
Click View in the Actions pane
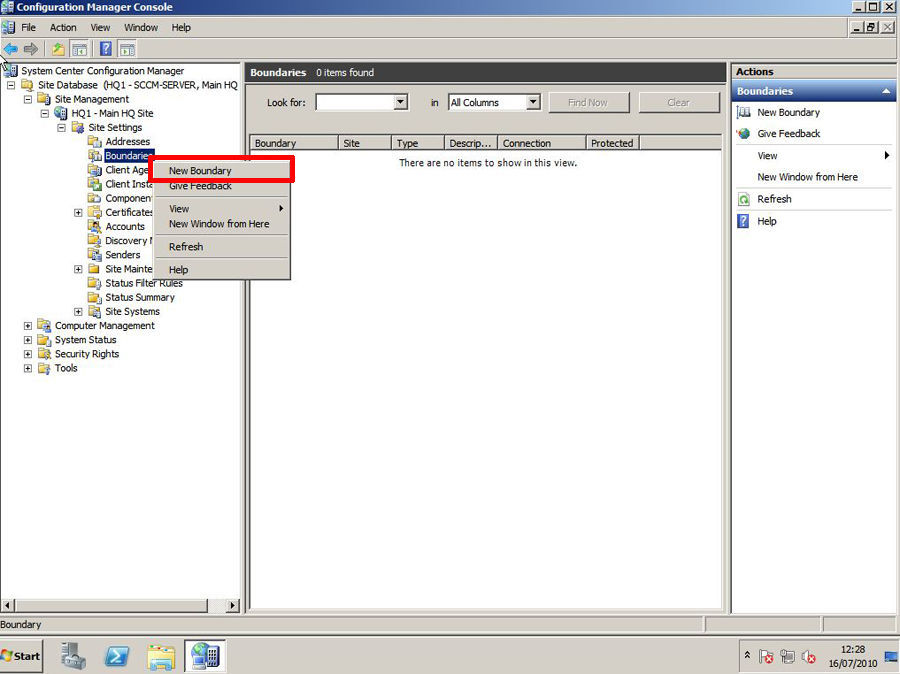(x=767, y=156)
